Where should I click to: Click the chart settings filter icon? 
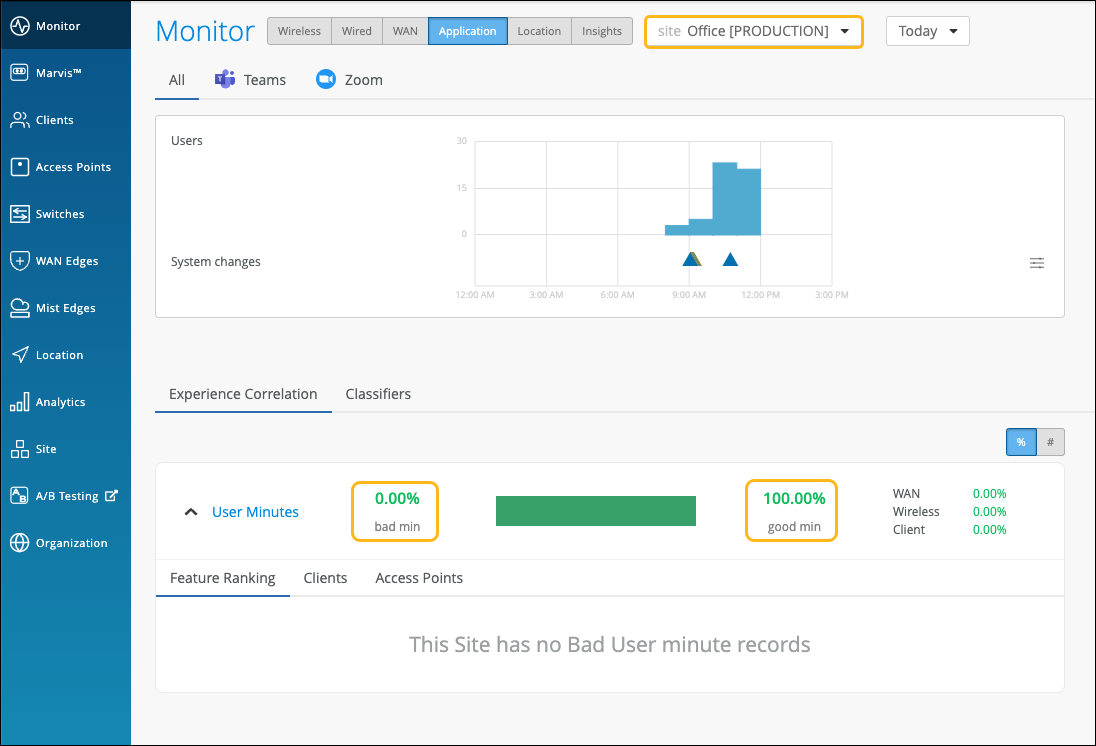1037,263
